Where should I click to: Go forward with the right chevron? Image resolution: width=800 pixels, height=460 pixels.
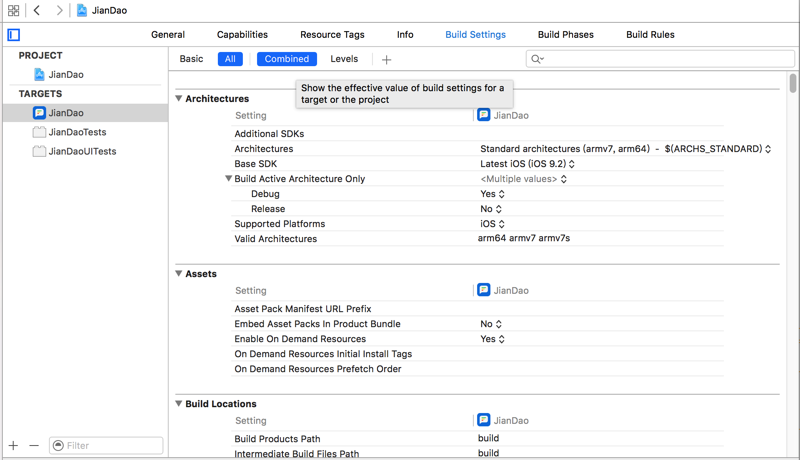pos(59,10)
